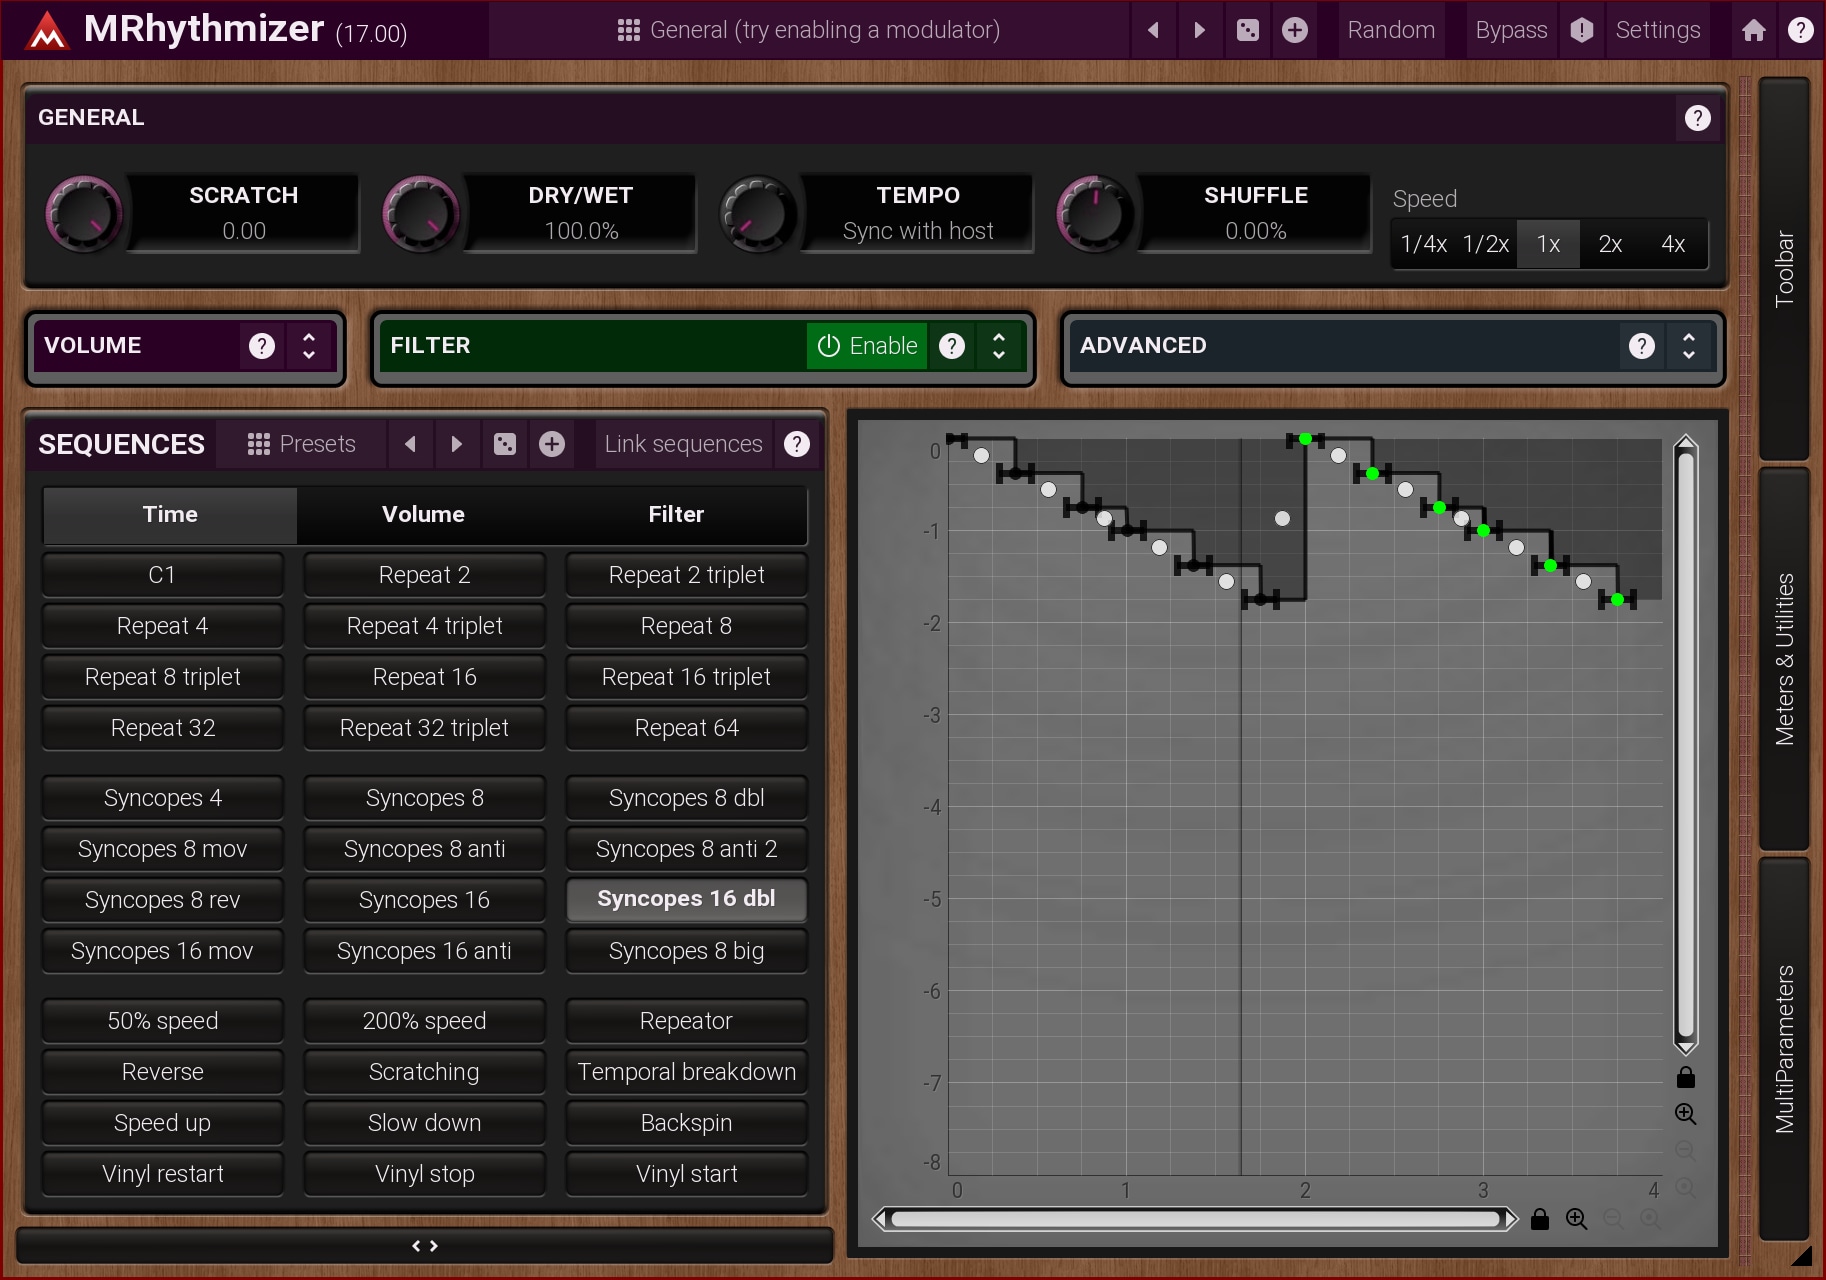1826x1280 pixels.
Task: Randomize sequence preset with dice icon
Action: click(505, 444)
